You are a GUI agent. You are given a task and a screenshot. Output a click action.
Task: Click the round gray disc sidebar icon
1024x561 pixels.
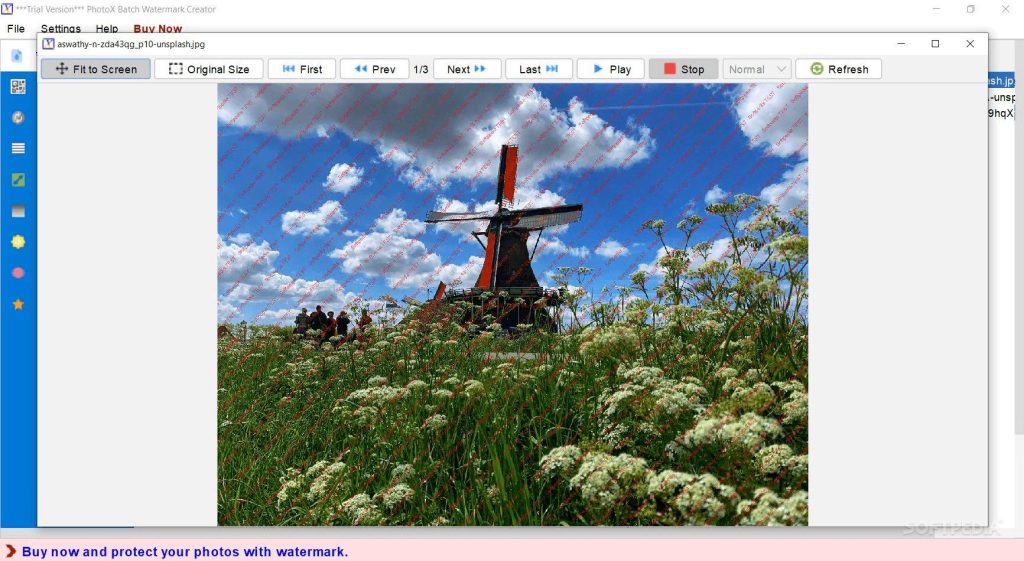coord(18,118)
